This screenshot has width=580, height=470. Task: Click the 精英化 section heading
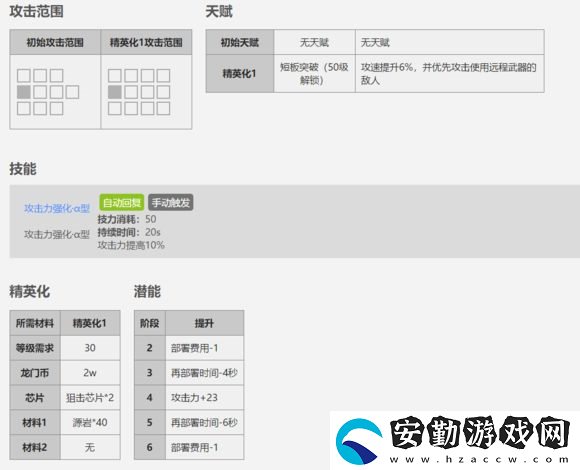(30, 291)
